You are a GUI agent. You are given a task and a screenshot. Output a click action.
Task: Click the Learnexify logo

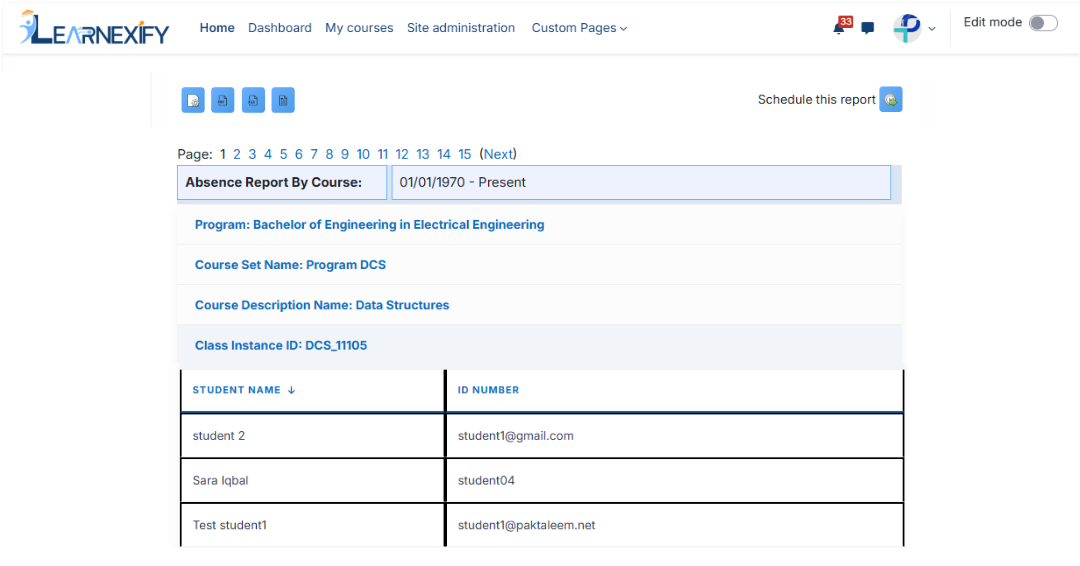click(x=94, y=28)
